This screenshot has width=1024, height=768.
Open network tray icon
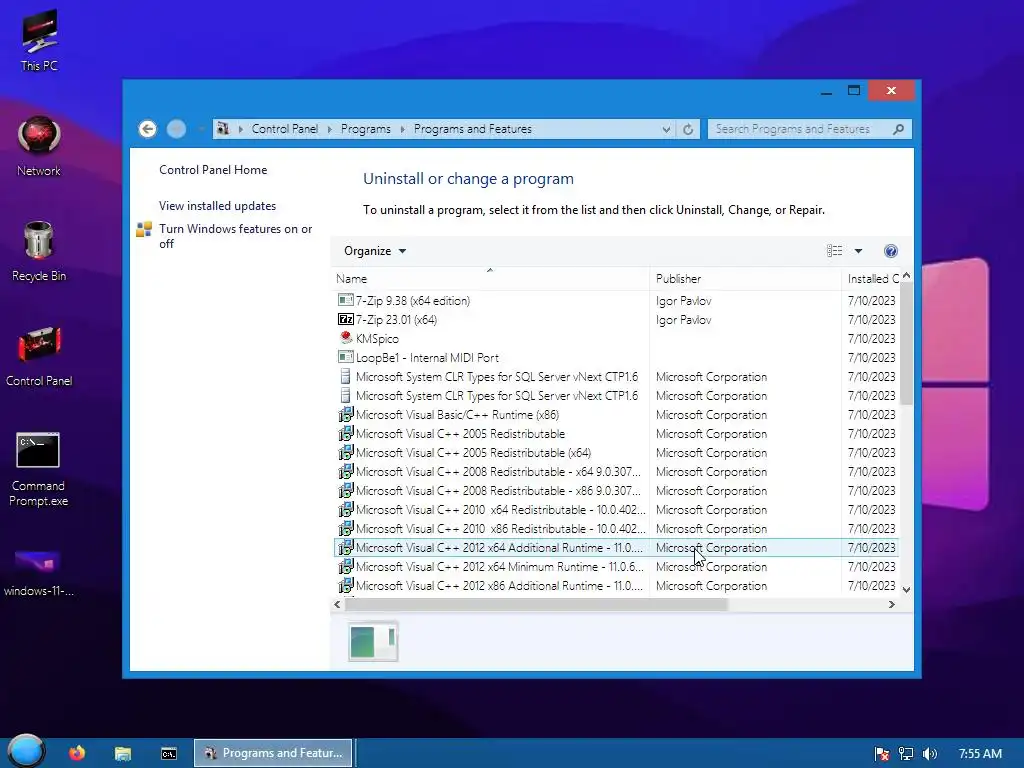[906, 754]
